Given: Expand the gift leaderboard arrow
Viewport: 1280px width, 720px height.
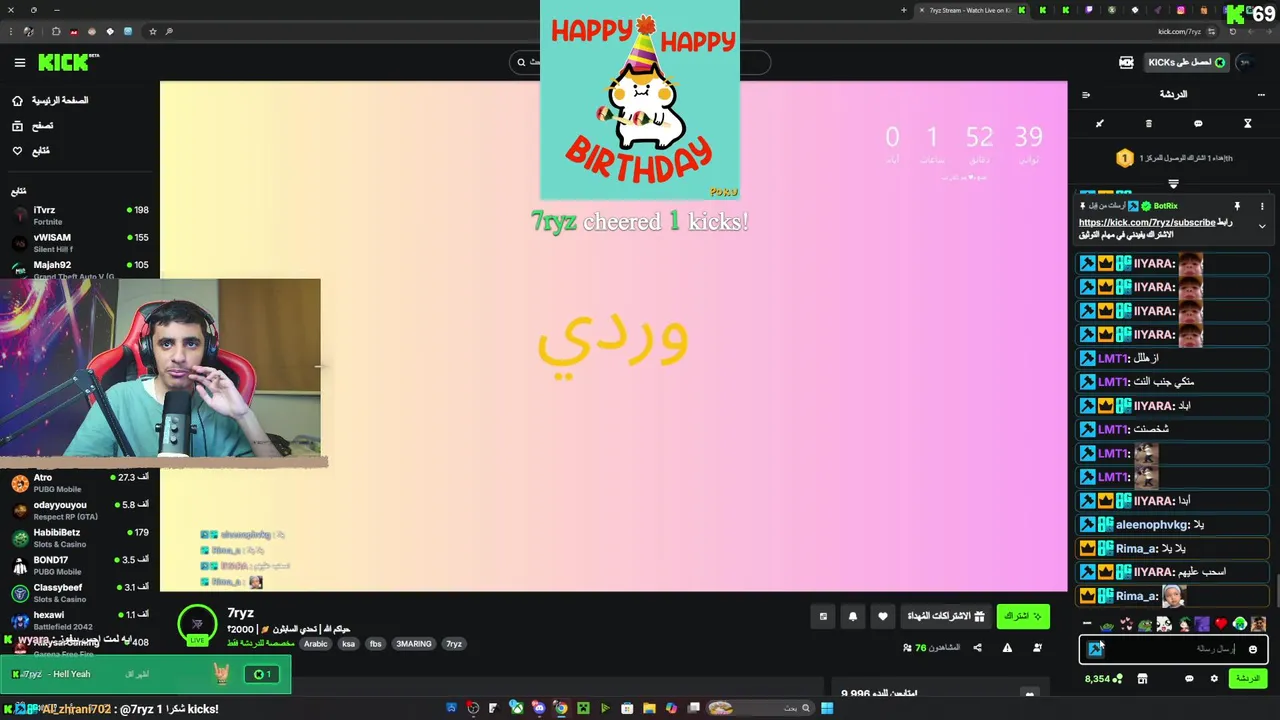Looking at the screenshot, I should [1173, 184].
